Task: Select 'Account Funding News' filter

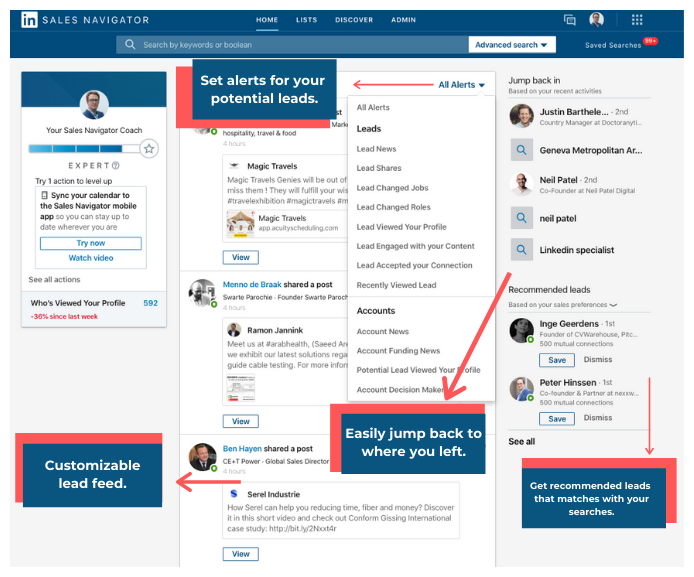Action: [398, 350]
